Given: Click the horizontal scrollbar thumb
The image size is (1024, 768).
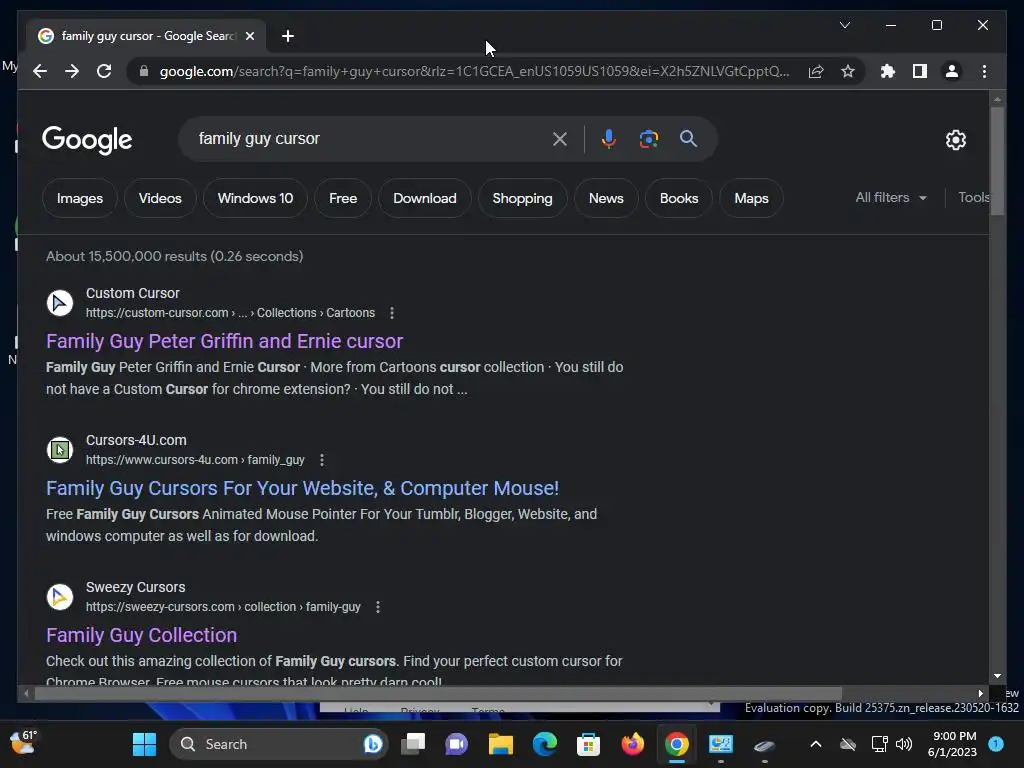Looking at the screenshot, I should (x=438, y=694).
